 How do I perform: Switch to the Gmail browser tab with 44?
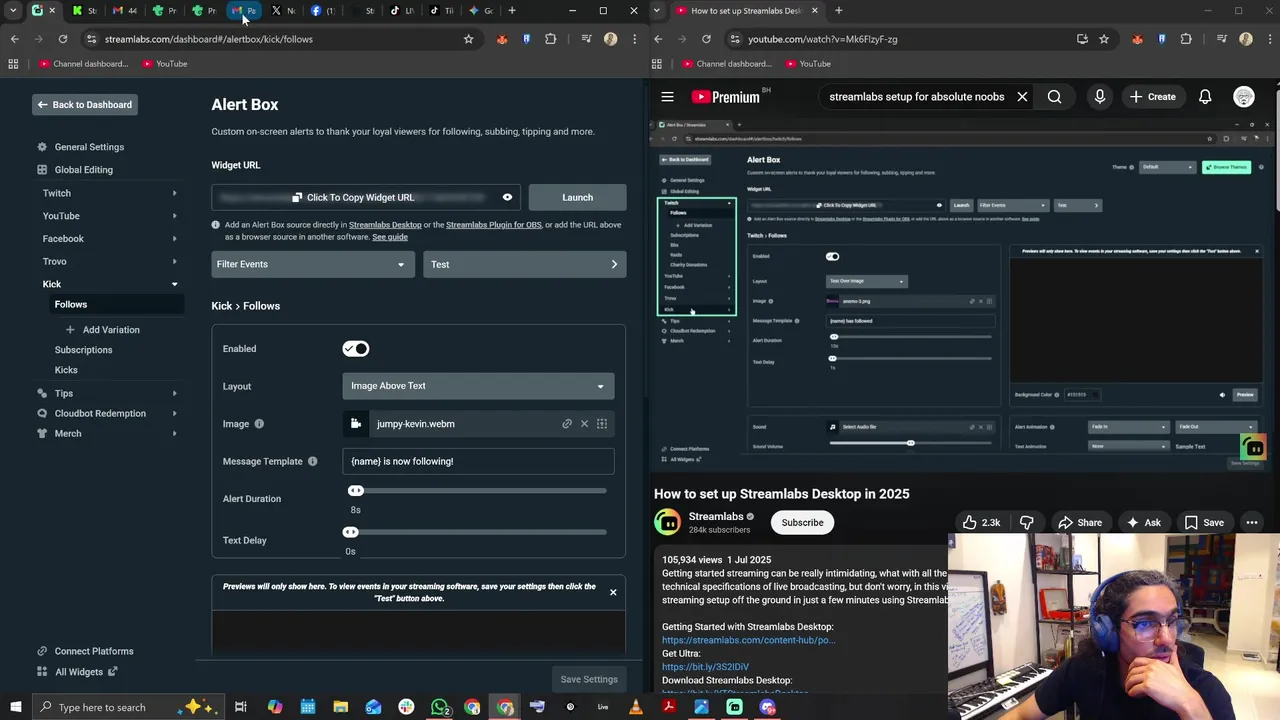tap(125, 11)
